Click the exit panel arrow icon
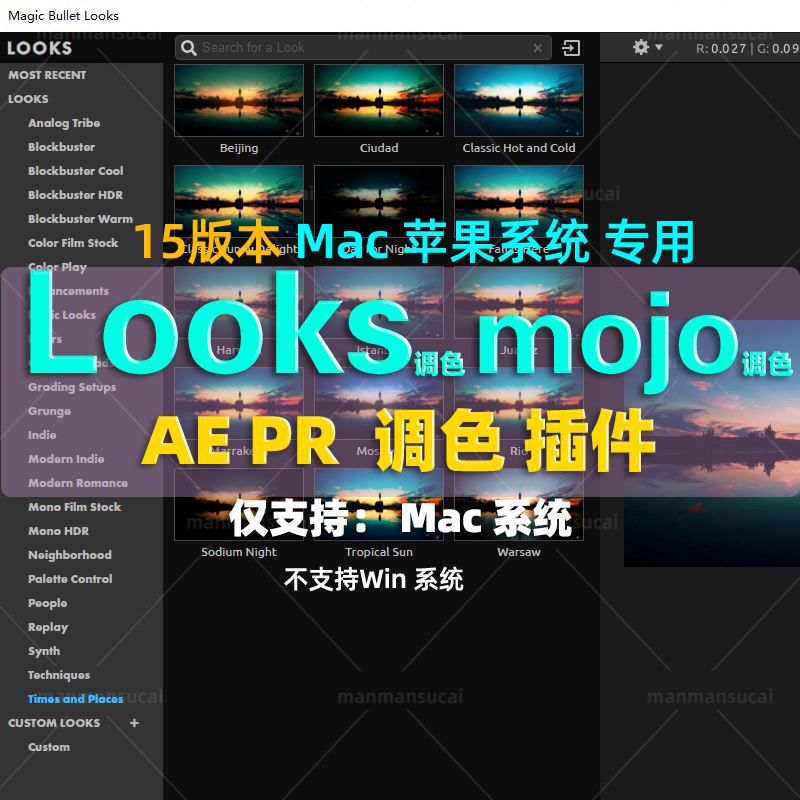800x800 pixels. click(x=571, y=47)
